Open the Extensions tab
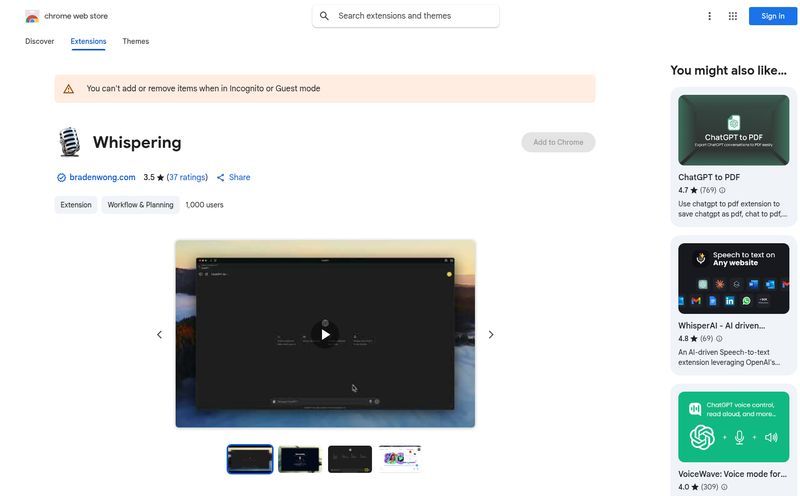The image size is (800, 496). point(88,41)
